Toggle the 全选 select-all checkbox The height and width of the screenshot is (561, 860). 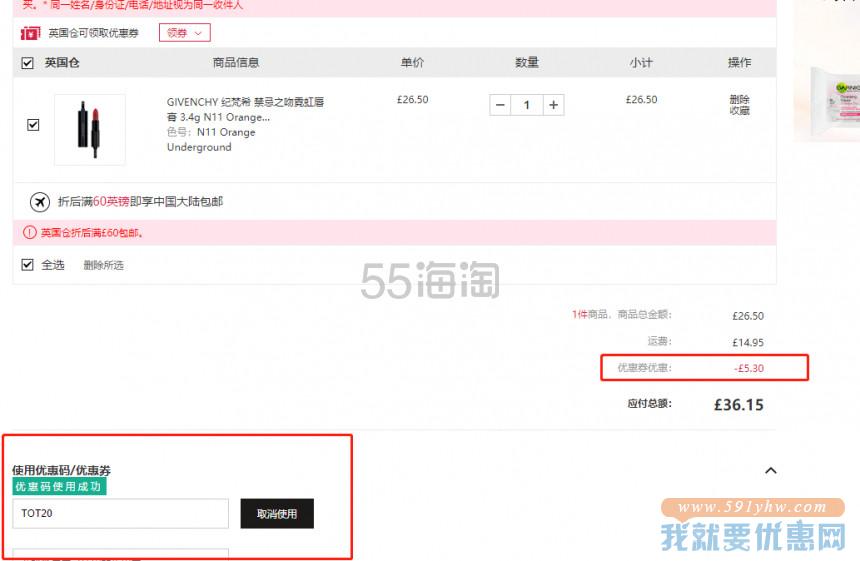(x=27, y=265)
